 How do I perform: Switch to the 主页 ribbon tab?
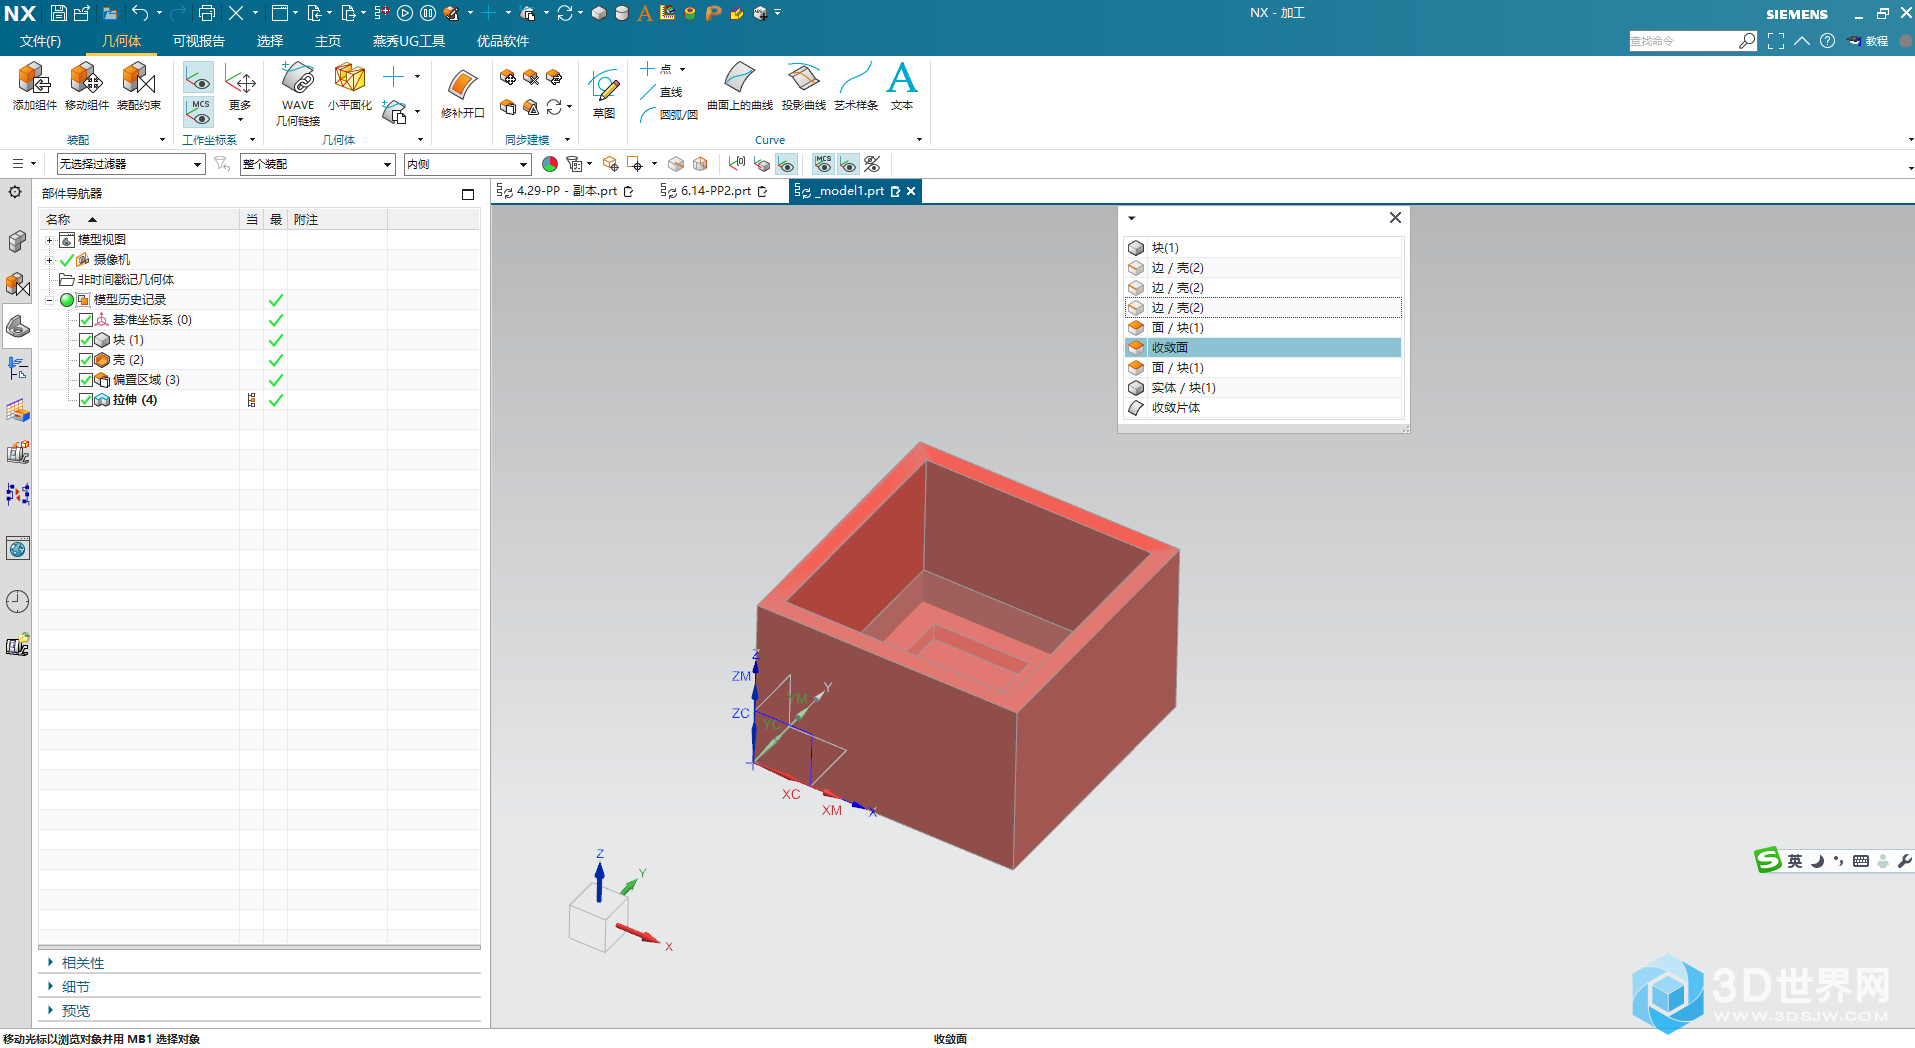[328, 41]
